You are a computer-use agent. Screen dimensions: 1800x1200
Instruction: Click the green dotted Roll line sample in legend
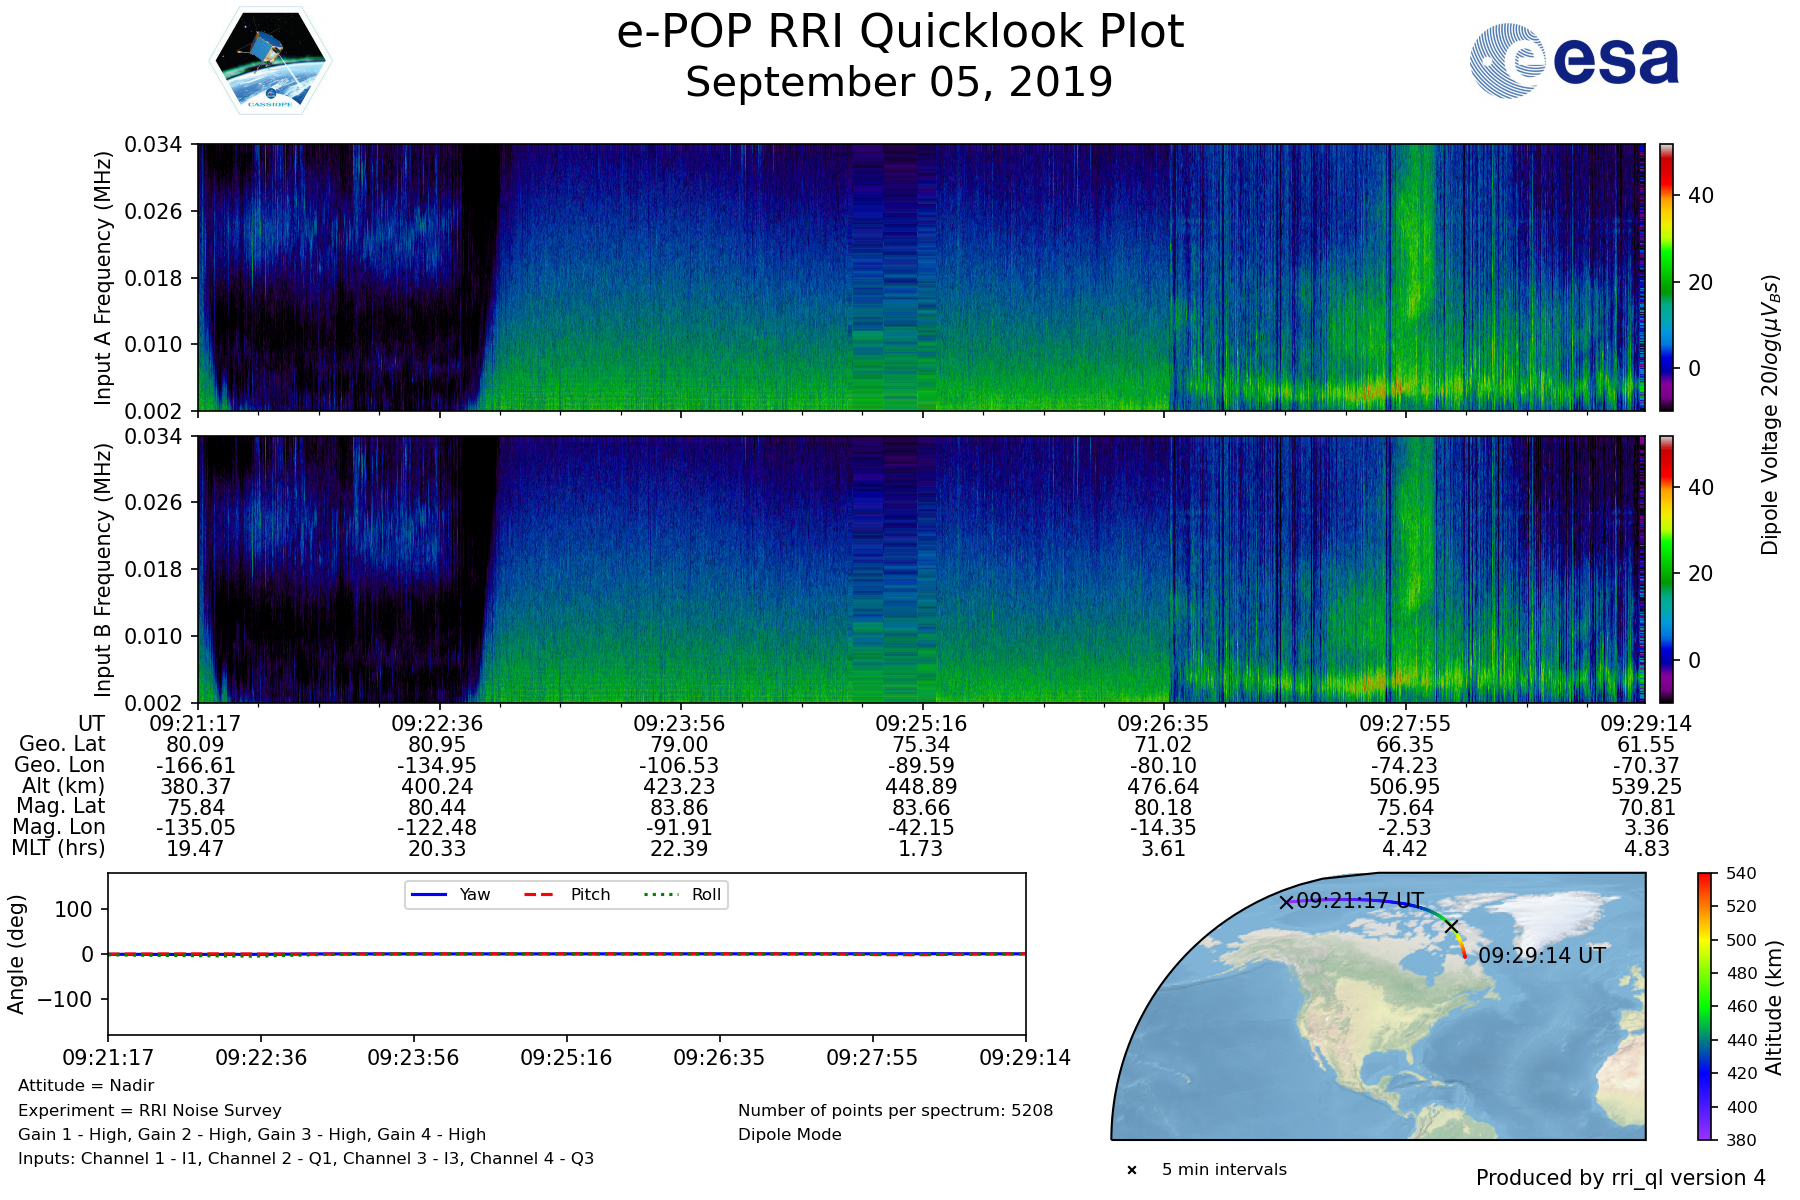pos(660,895)
